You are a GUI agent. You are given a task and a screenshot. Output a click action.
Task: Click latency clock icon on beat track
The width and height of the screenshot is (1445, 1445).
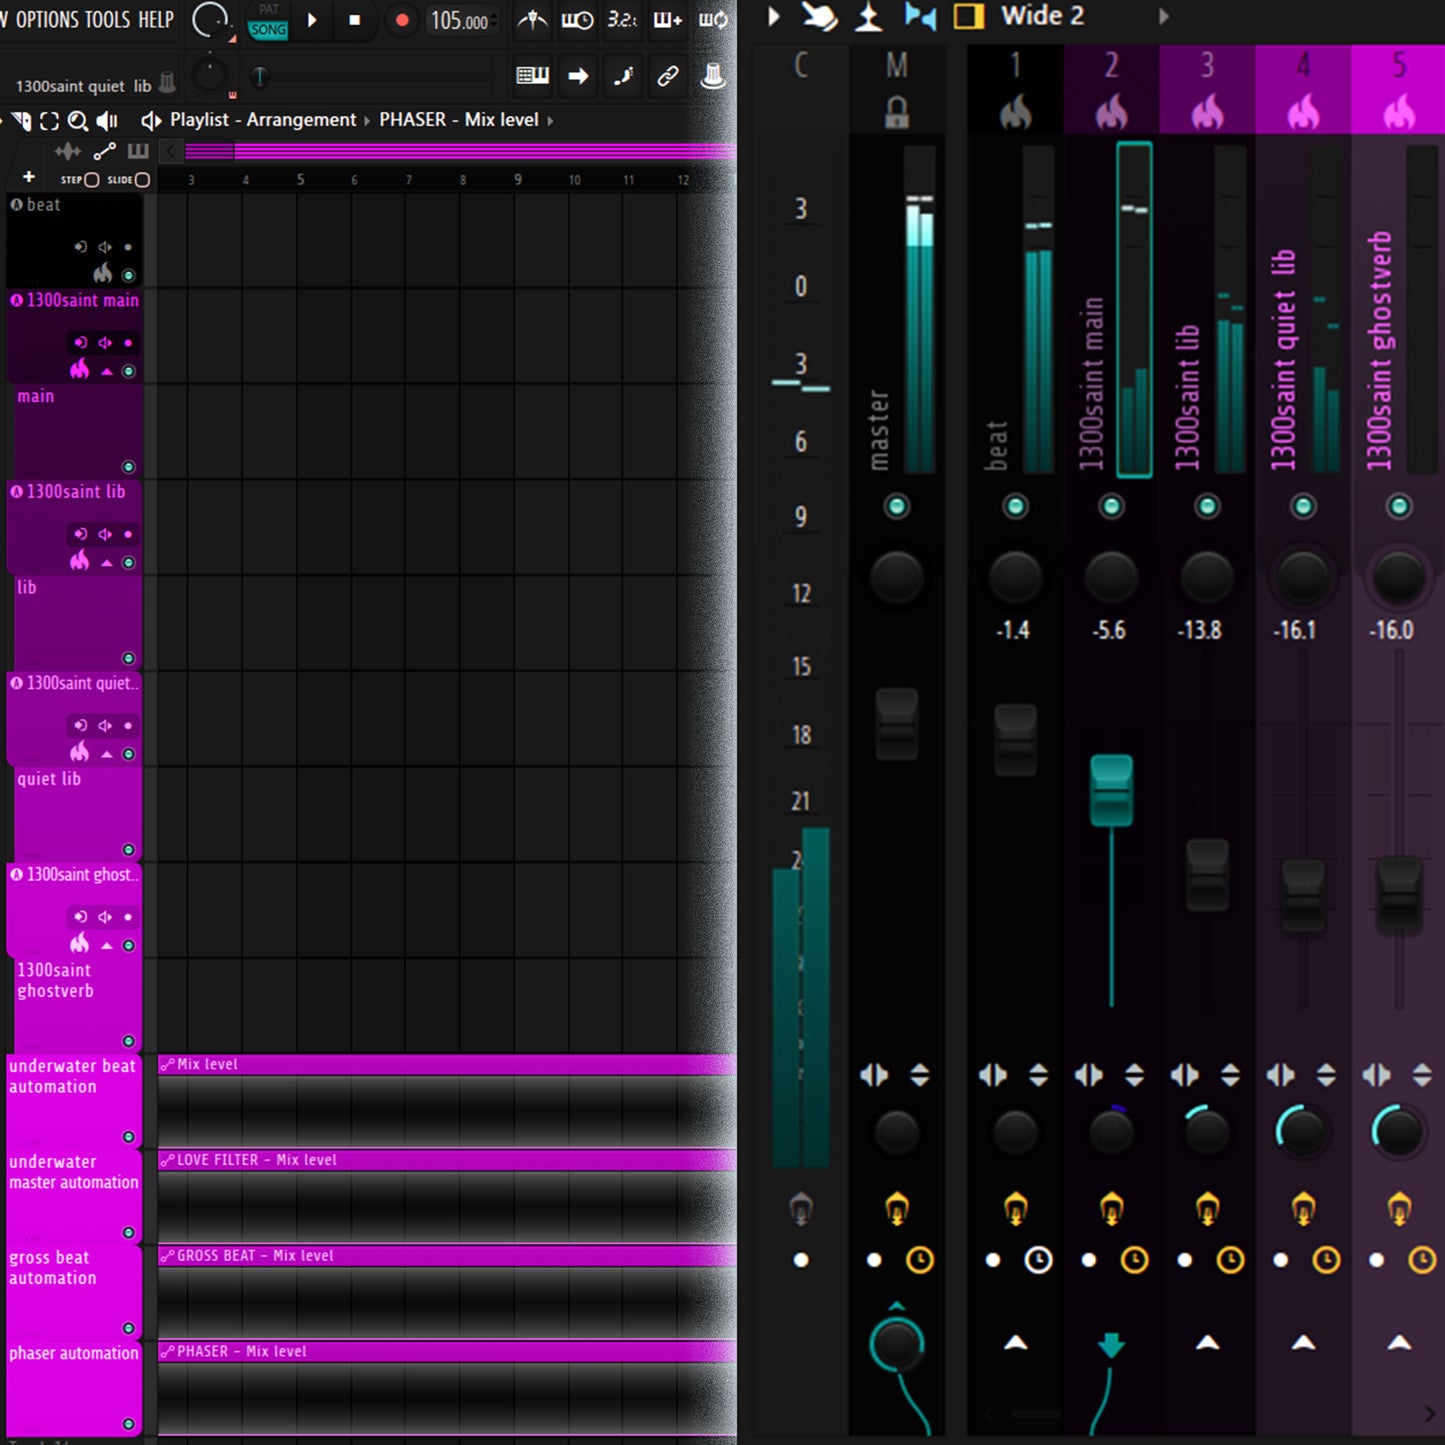pos(1038,1260)
